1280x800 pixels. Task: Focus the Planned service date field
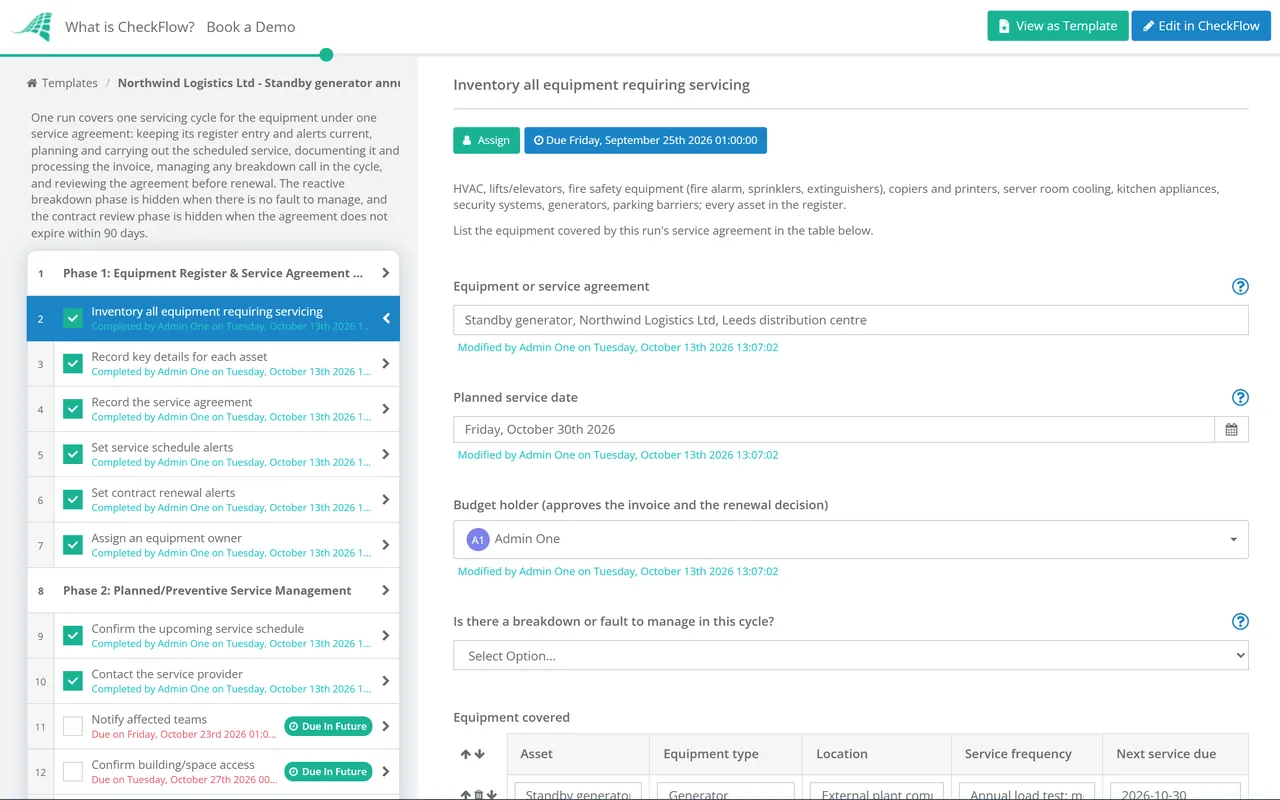pos(834,429)
